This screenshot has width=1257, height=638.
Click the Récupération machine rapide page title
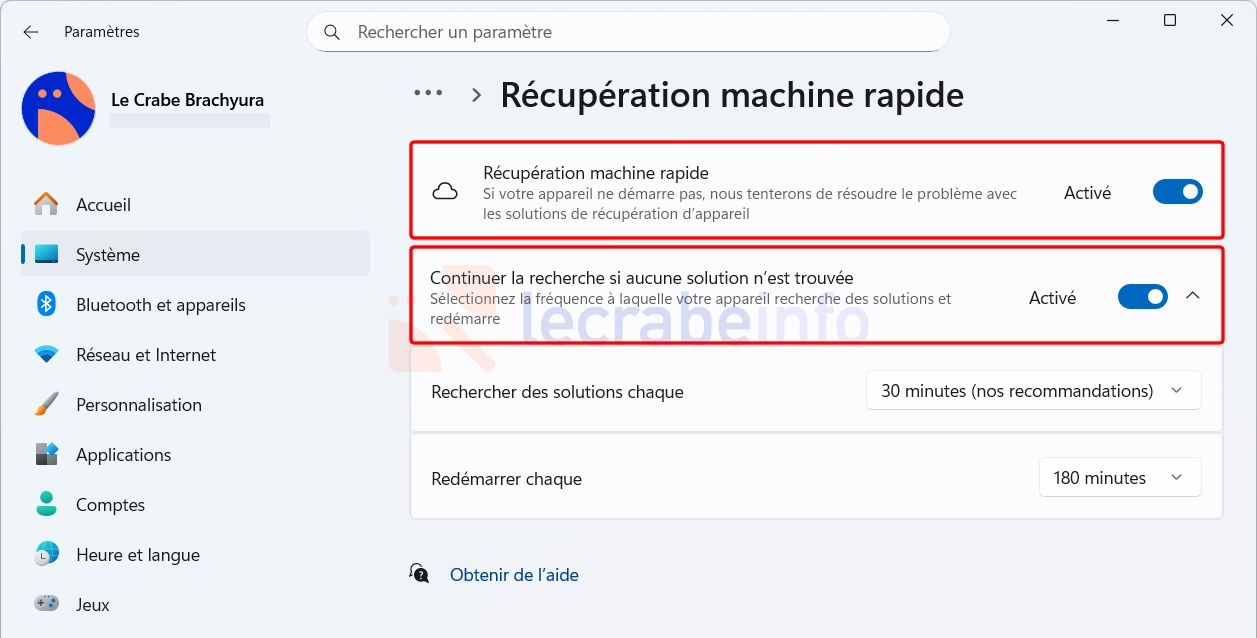tap(732, 95)
